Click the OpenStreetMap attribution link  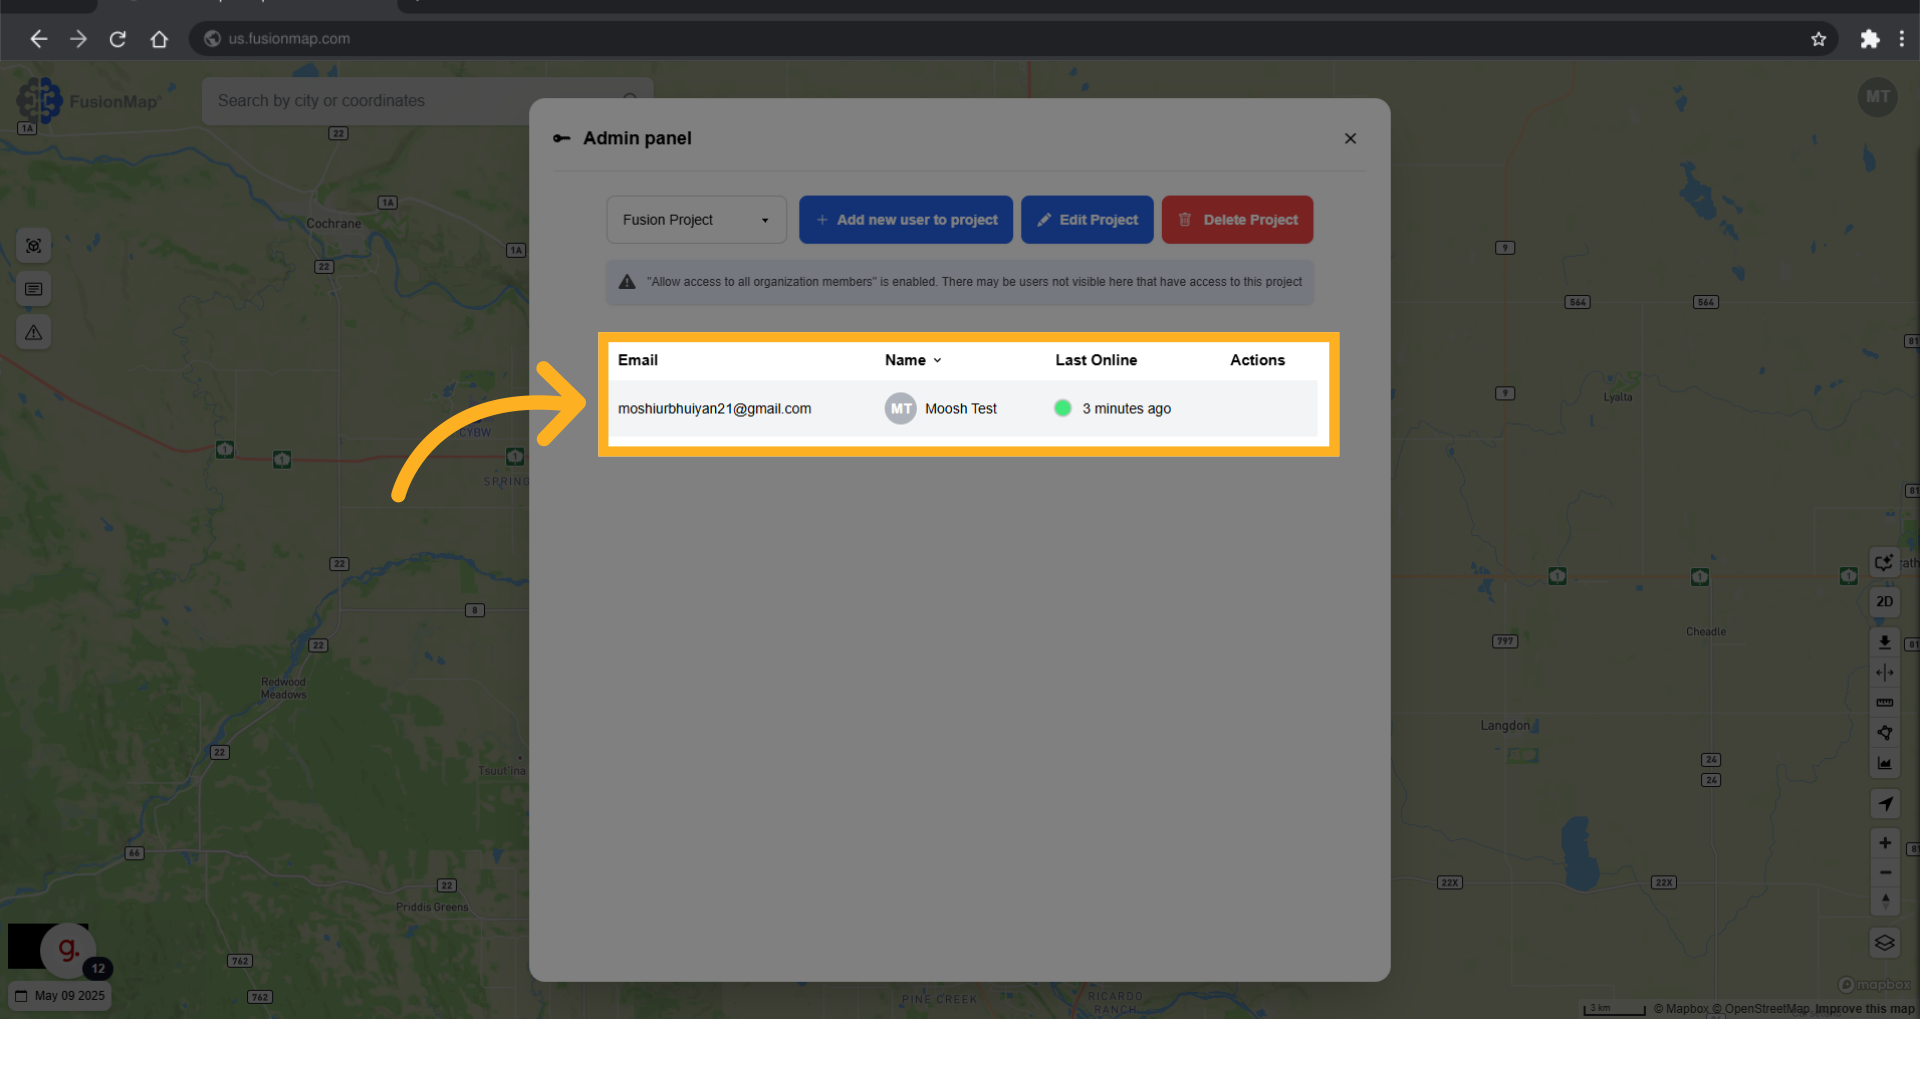(x=1760, y=1009)
